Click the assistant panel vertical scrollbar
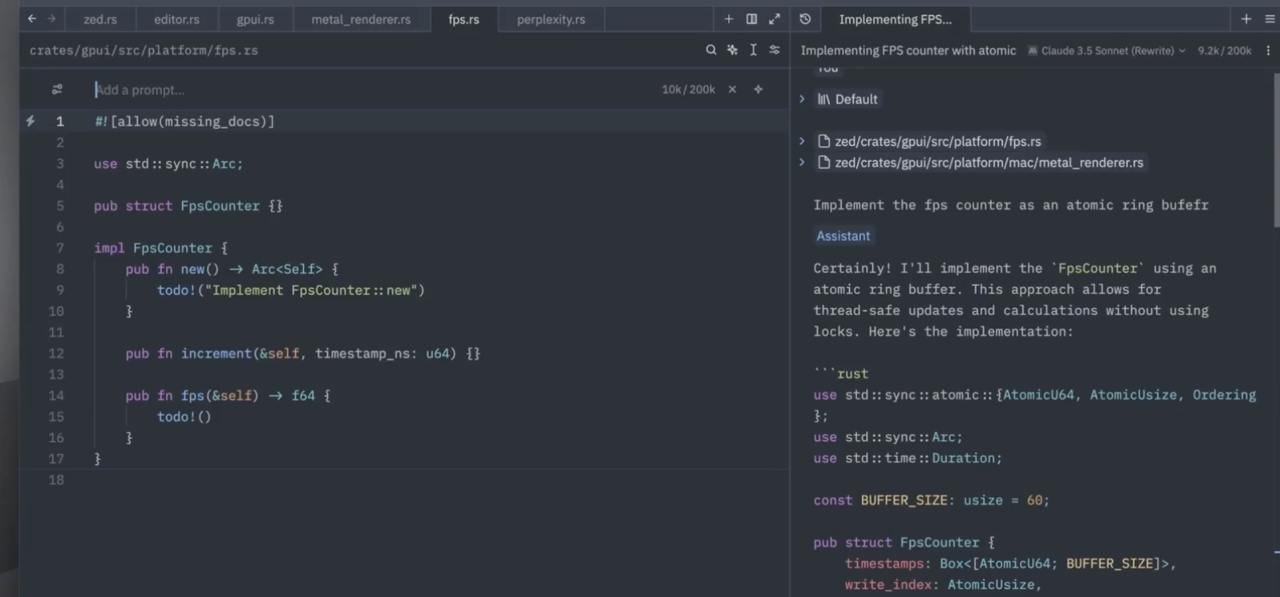The width and height of the screenshot is (1280, 597). (x=1275, y=150)
